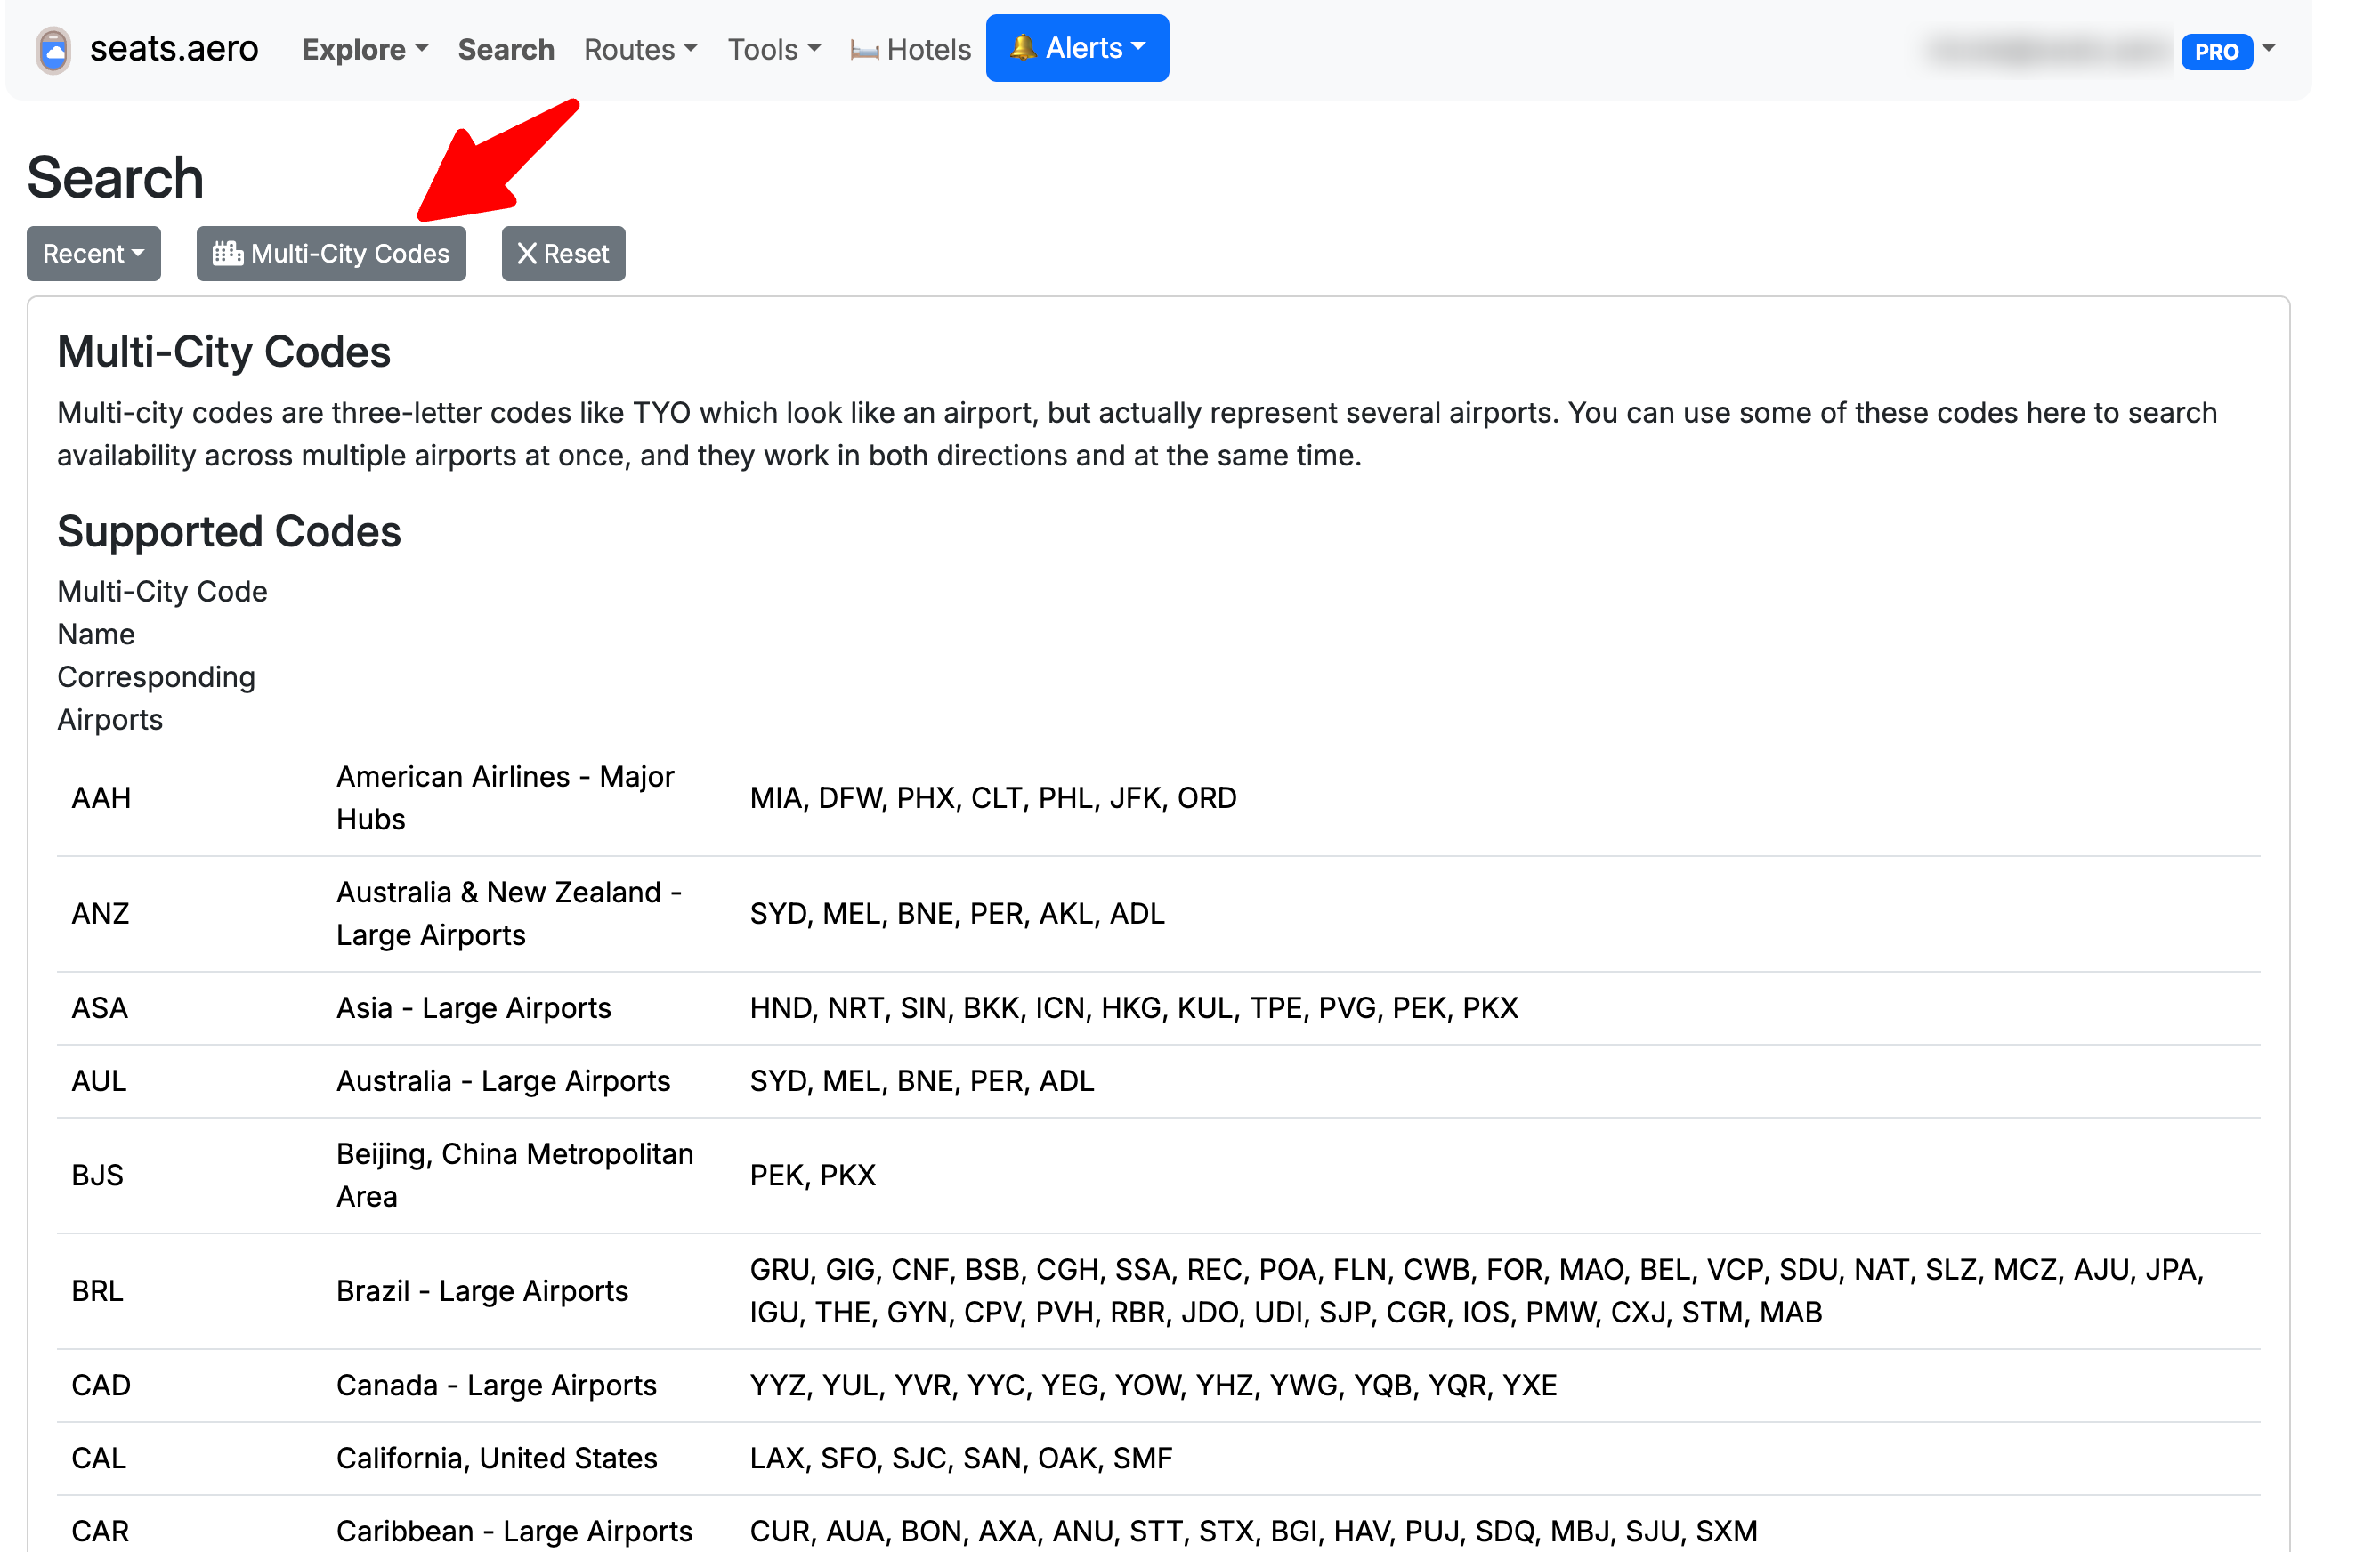Image resolution: width=2380 pixels, height=1552 pixels.
Task: Select the ANZ code cell
Action: tap(100, 914)
